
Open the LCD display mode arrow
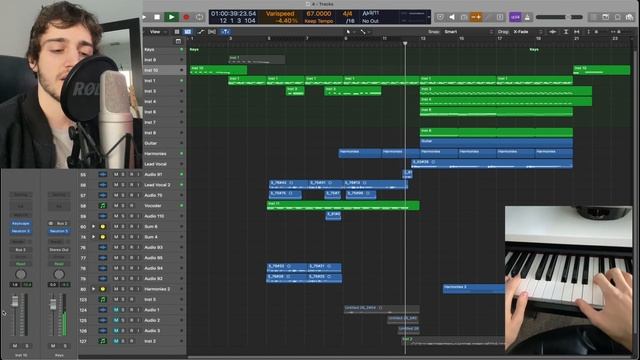(429, 17)
